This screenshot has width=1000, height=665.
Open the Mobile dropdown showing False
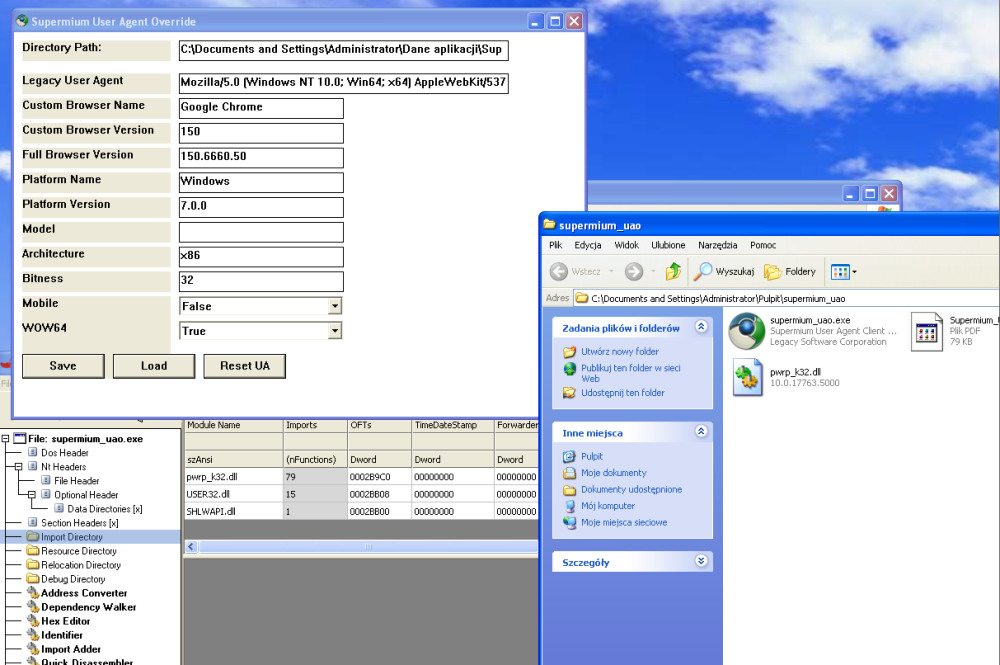click(335, 306)
